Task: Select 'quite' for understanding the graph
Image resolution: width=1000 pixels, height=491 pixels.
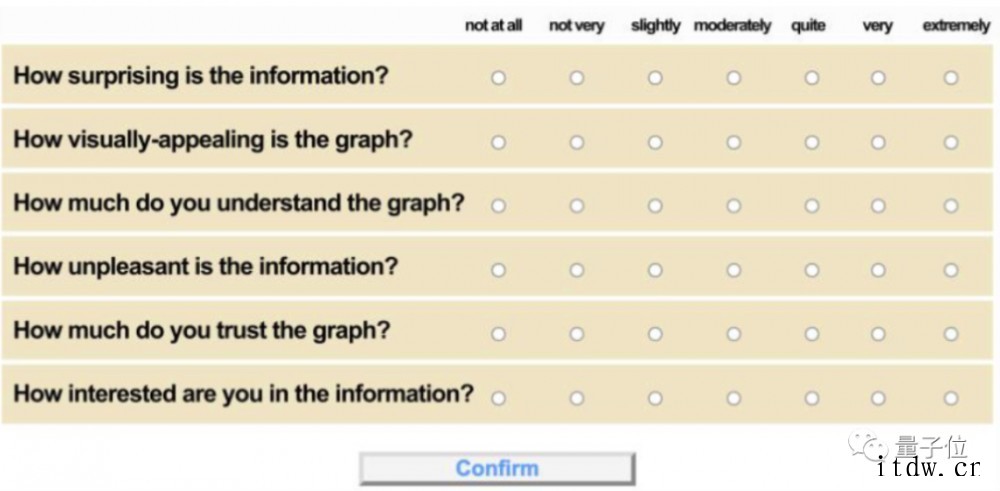Action: click(811, 206)
